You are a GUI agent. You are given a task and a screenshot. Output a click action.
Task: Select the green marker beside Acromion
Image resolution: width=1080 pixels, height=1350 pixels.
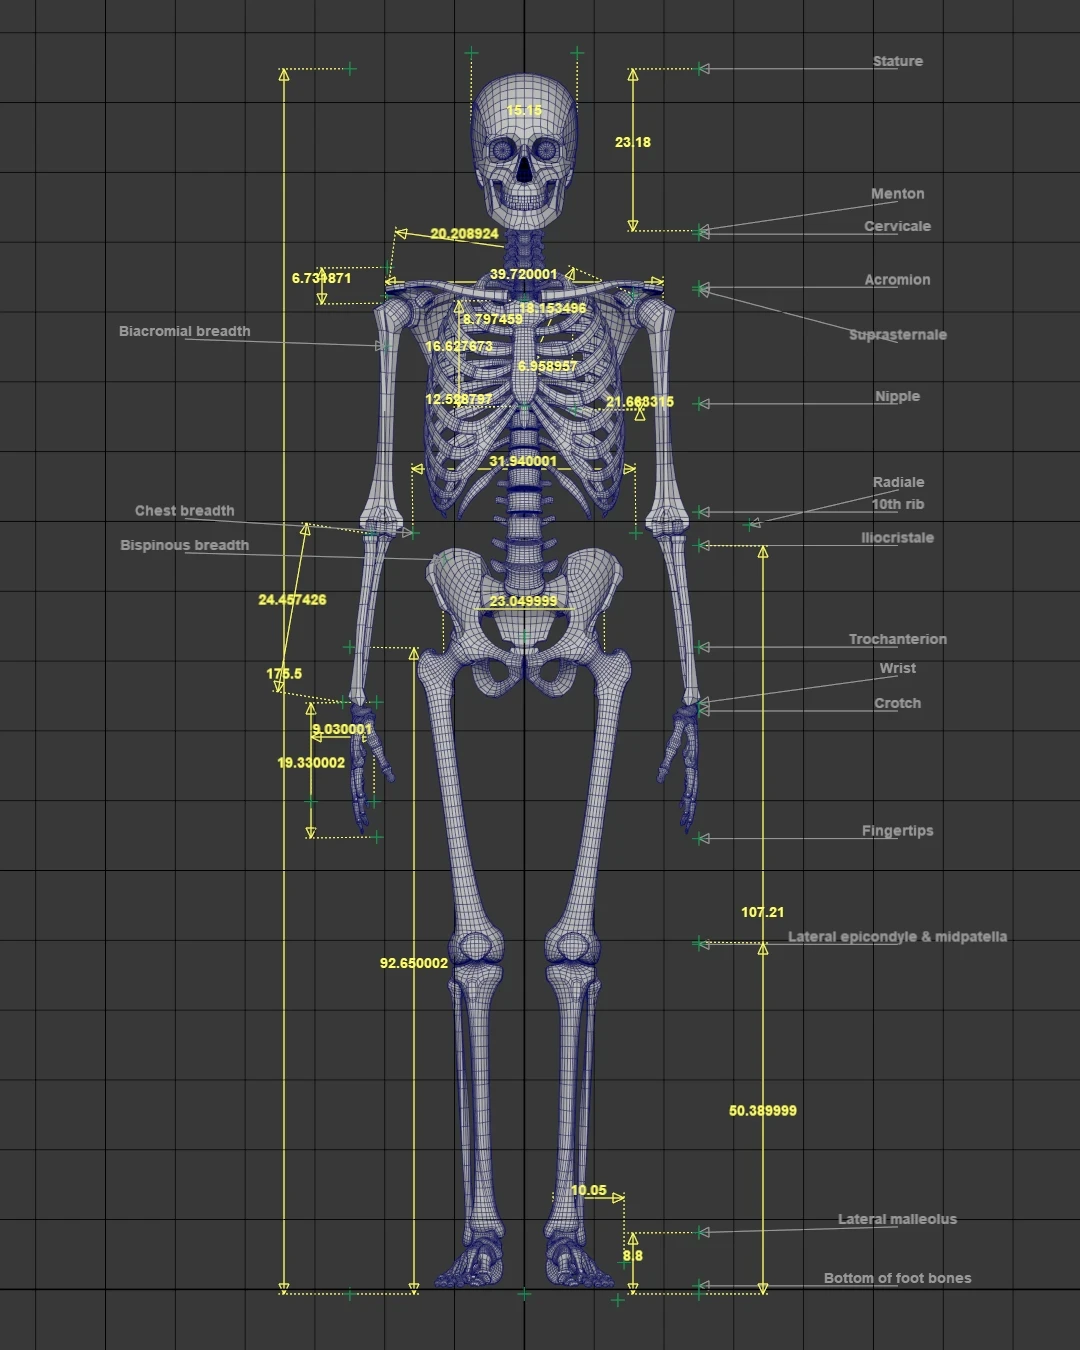(698, 287)
